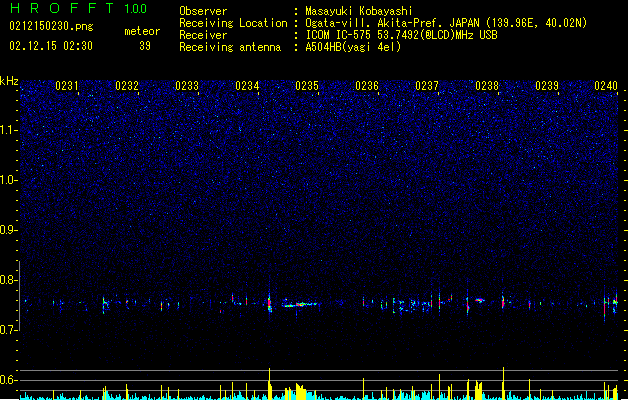Click the 0.6 kHz frequency axis label
This screenshot has height=400, width=629.
[9, 380]
